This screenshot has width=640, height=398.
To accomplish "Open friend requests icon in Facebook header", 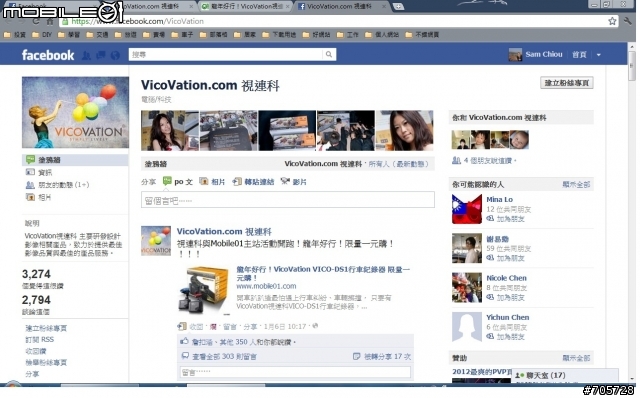I will point(86,55).
